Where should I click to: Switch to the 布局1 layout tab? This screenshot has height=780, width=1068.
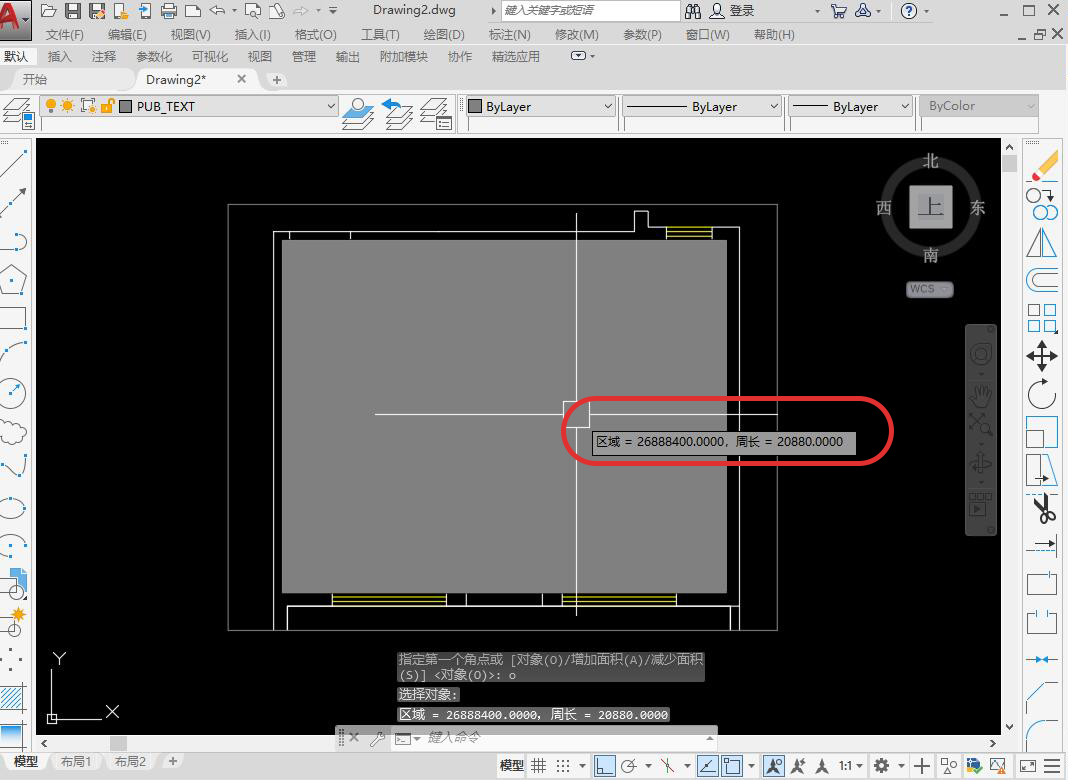click(x=75, y=762)
